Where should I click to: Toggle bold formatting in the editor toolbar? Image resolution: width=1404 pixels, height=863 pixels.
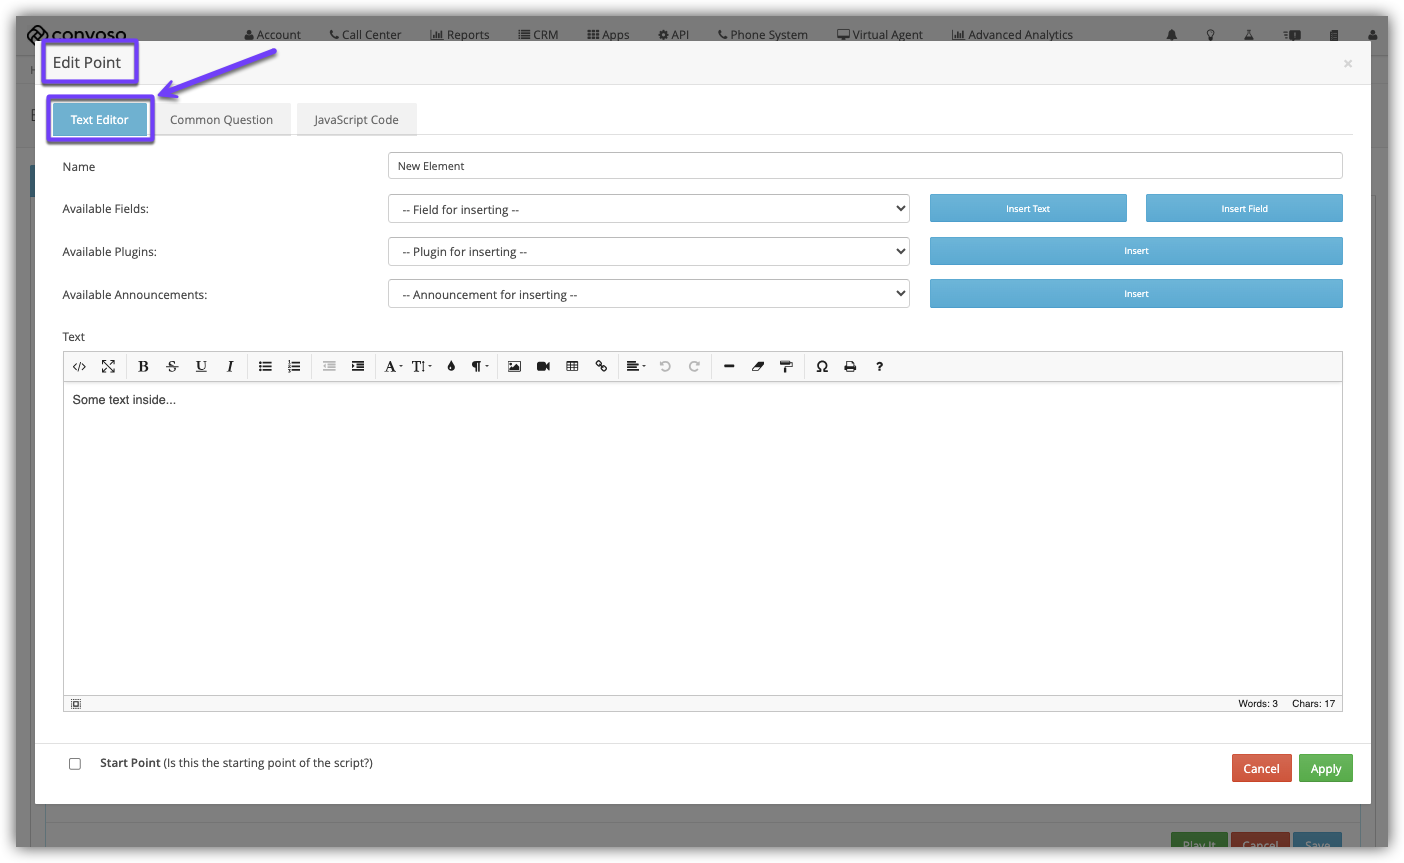[x=143, y=367]
